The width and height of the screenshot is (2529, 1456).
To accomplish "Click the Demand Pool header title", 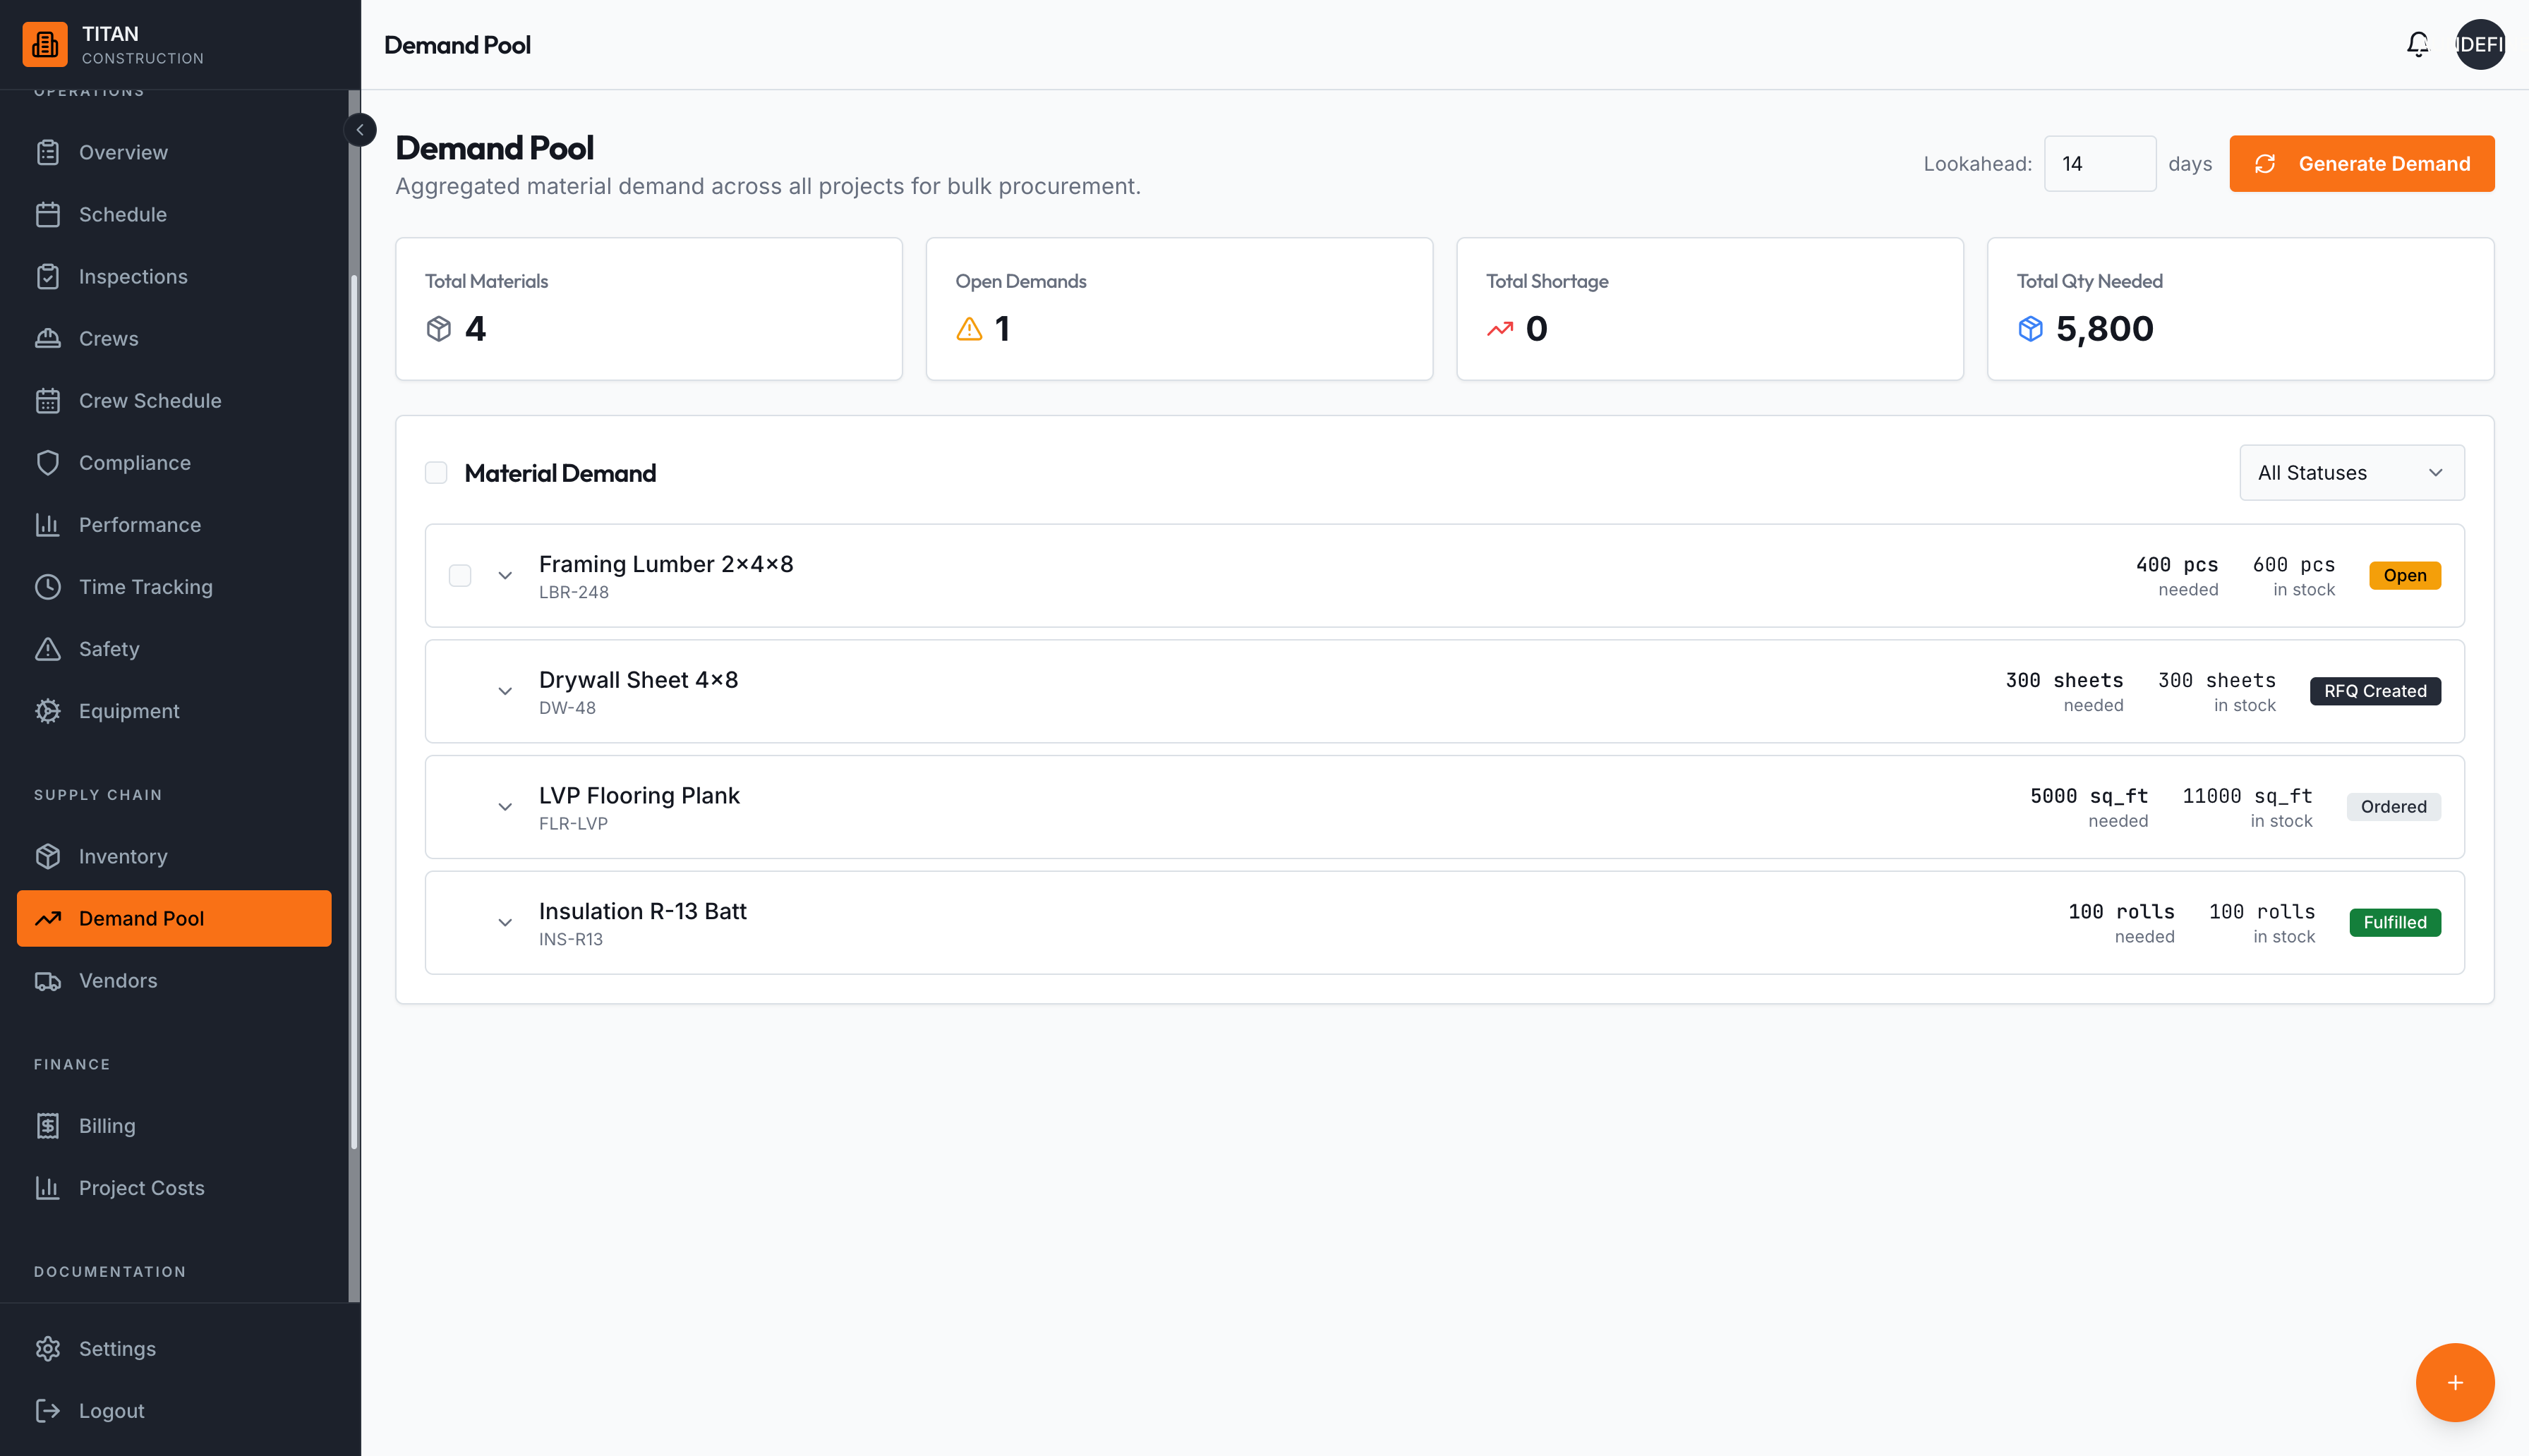I will (457, 45).
